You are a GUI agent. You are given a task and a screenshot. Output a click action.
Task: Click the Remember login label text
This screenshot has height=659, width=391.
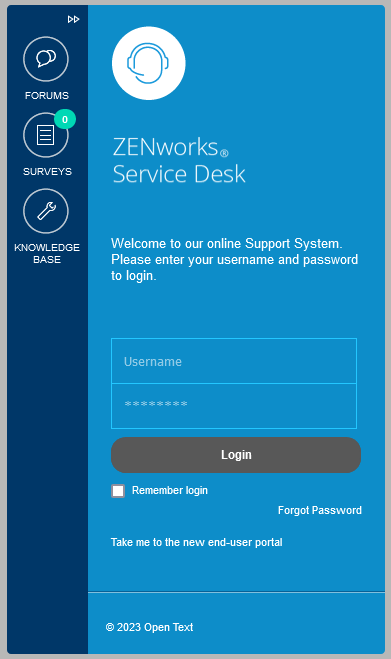point(170,490)
